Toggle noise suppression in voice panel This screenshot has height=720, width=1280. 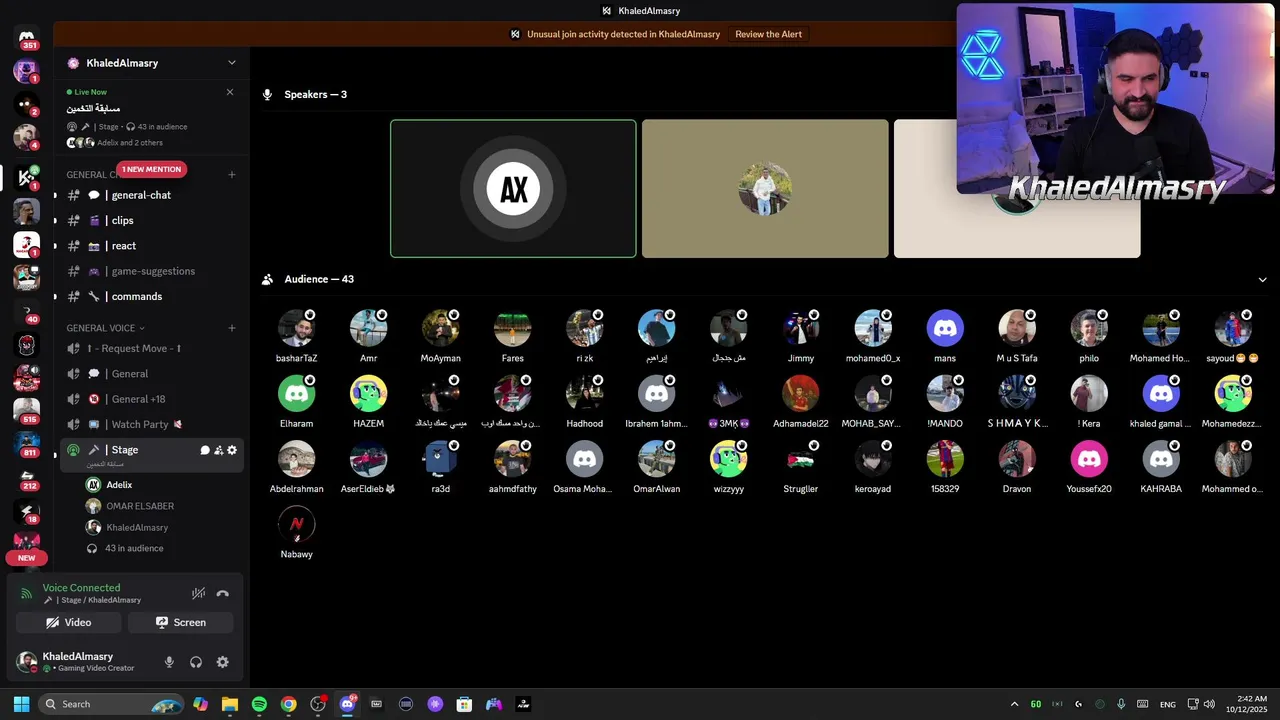coord(198,593)
